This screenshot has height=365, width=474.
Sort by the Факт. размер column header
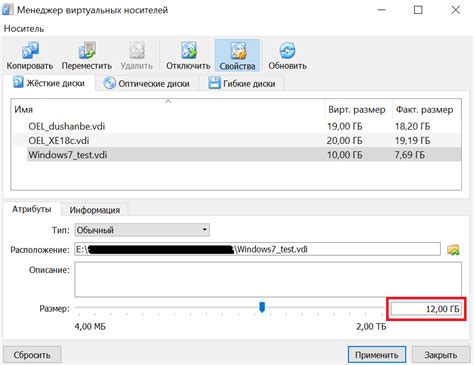(426, 110)
